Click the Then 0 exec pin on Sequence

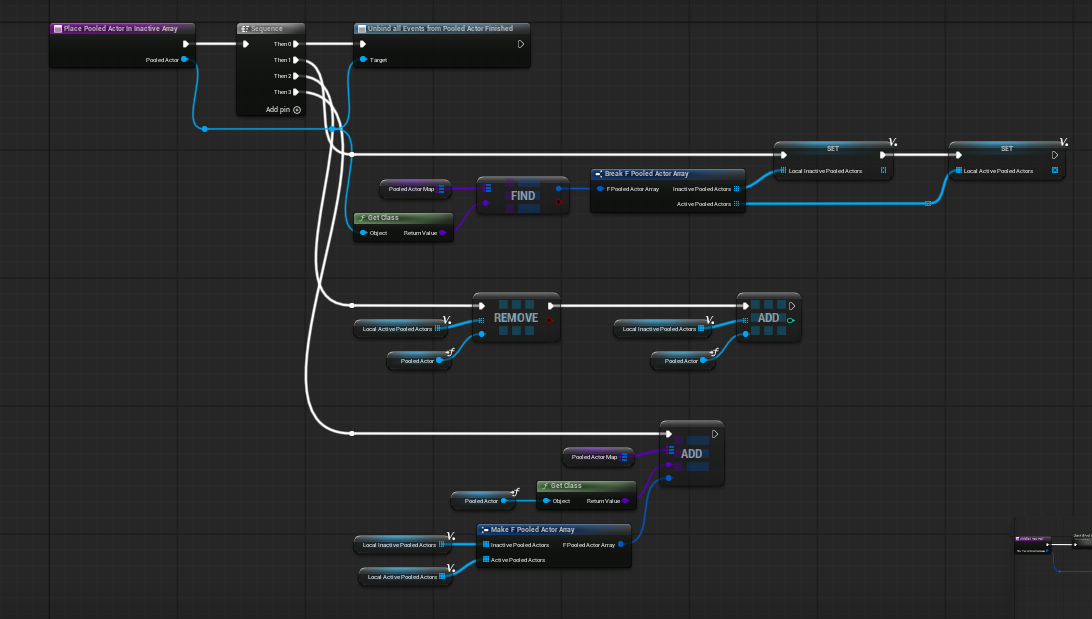click(x=296, y=44)
